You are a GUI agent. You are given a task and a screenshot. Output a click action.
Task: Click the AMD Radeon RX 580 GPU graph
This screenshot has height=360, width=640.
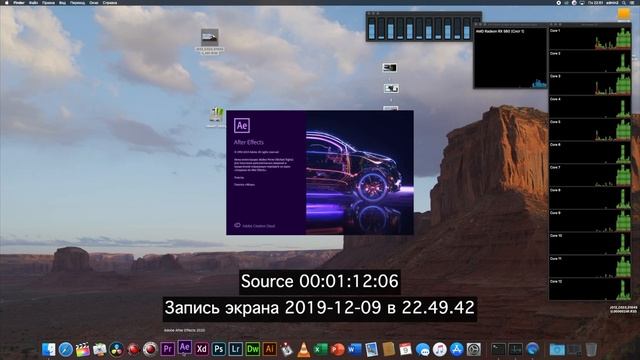pyautogui.click(x=510, y=58)
